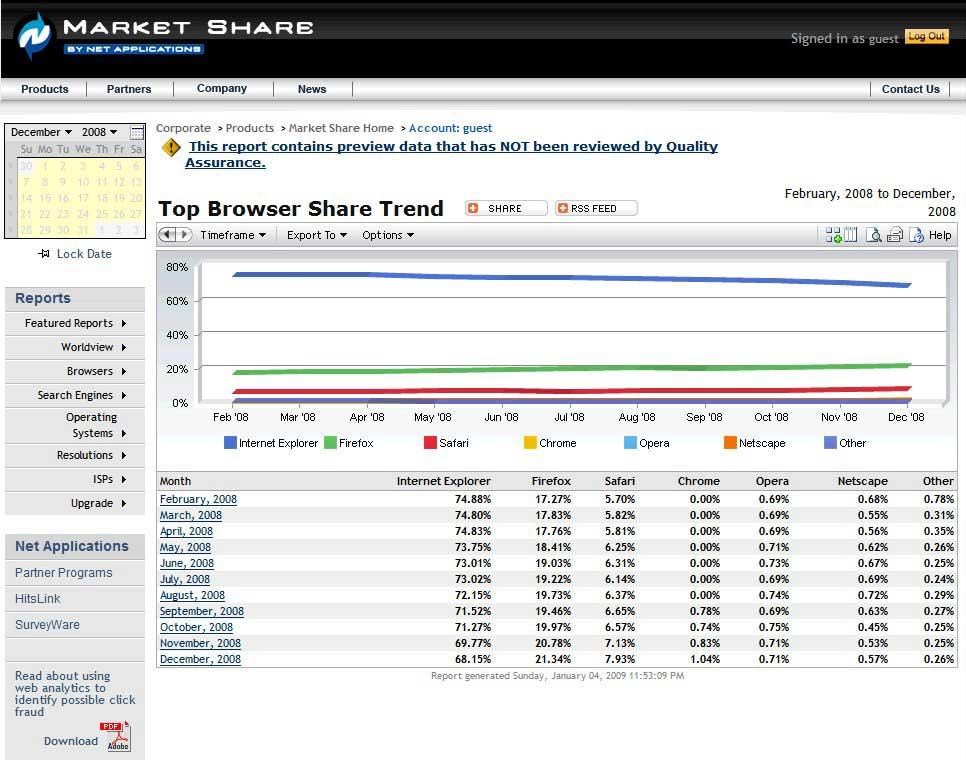The height and width of the screenshot is (760, 966).
Task: Click the Market Share Home breadcrumb
Action: [341, 128]
